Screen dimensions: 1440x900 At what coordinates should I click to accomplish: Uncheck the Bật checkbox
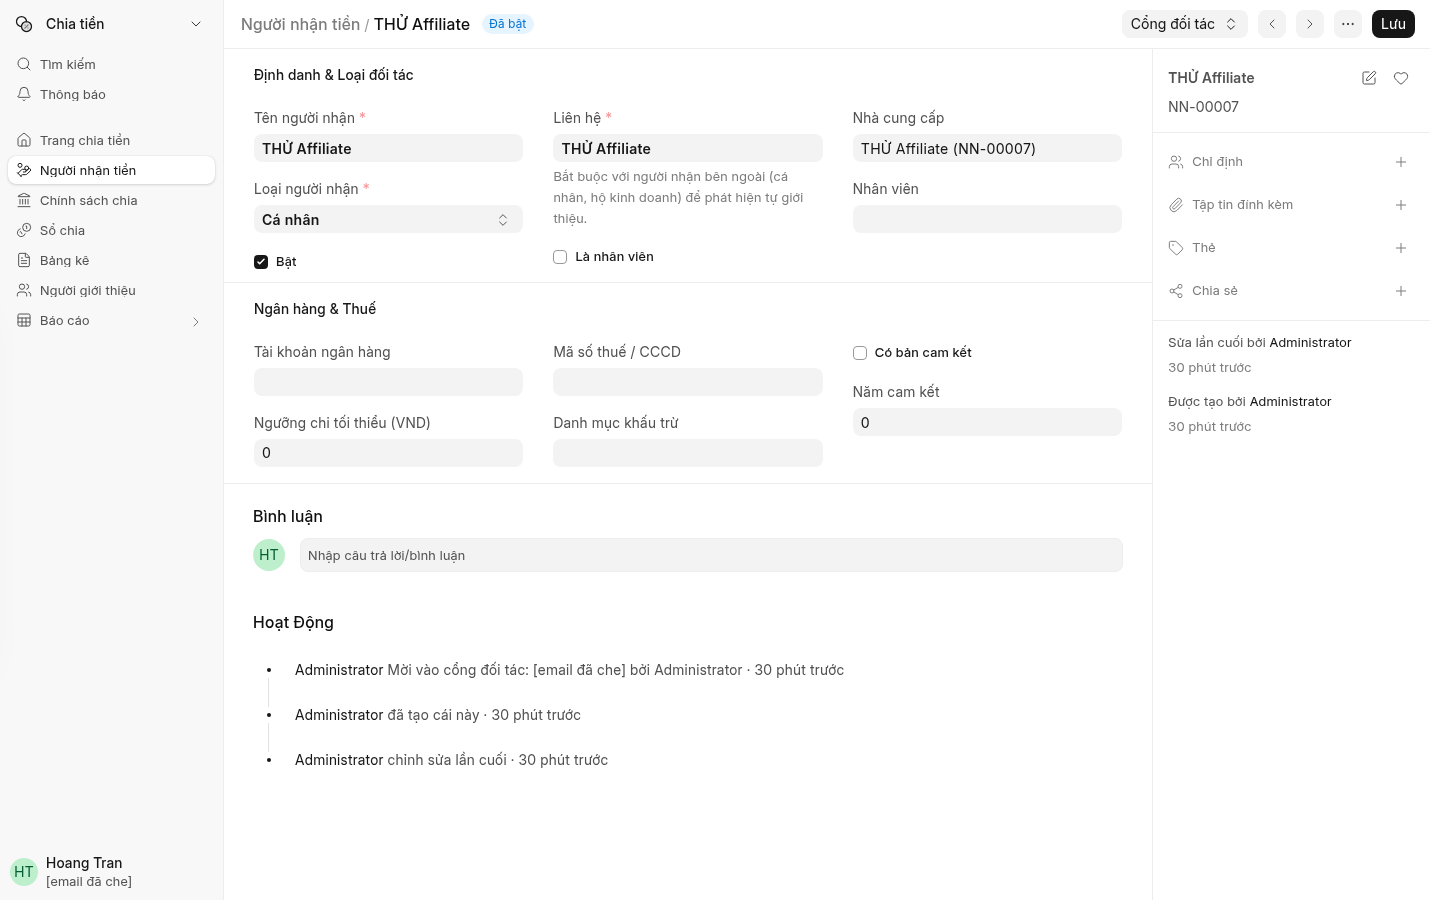click(261, 262)
